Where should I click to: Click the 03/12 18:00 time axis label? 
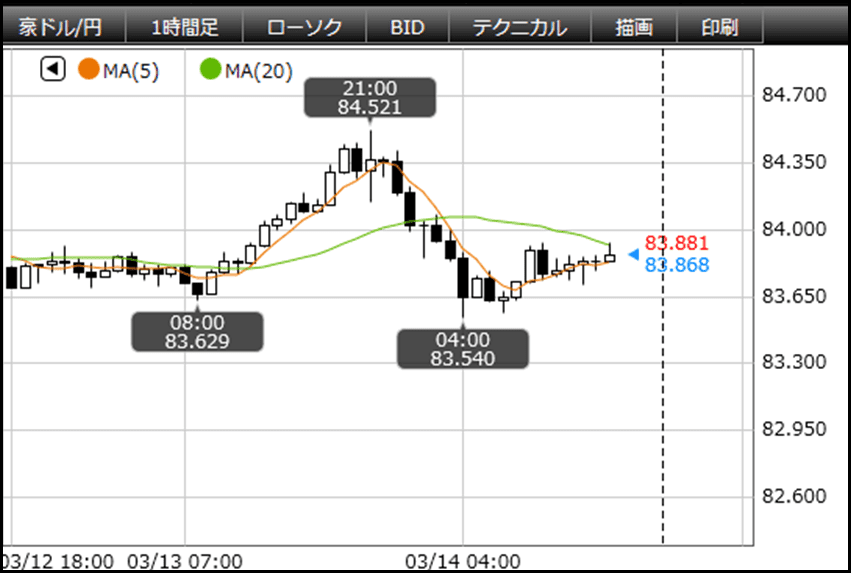[58, 561]
